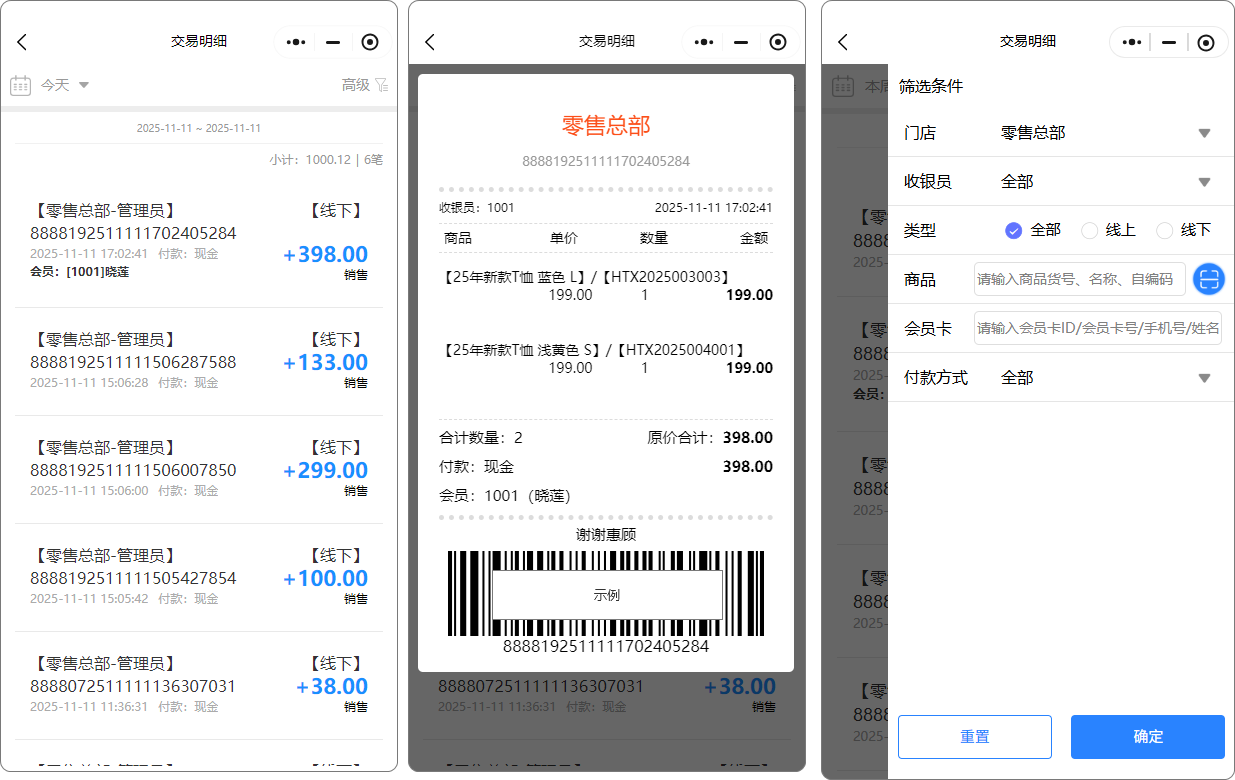Click the 高级 advanced filter funnel icon
Image resolution: width=1235 pixels, height=780 pixels.
point(381,85)
